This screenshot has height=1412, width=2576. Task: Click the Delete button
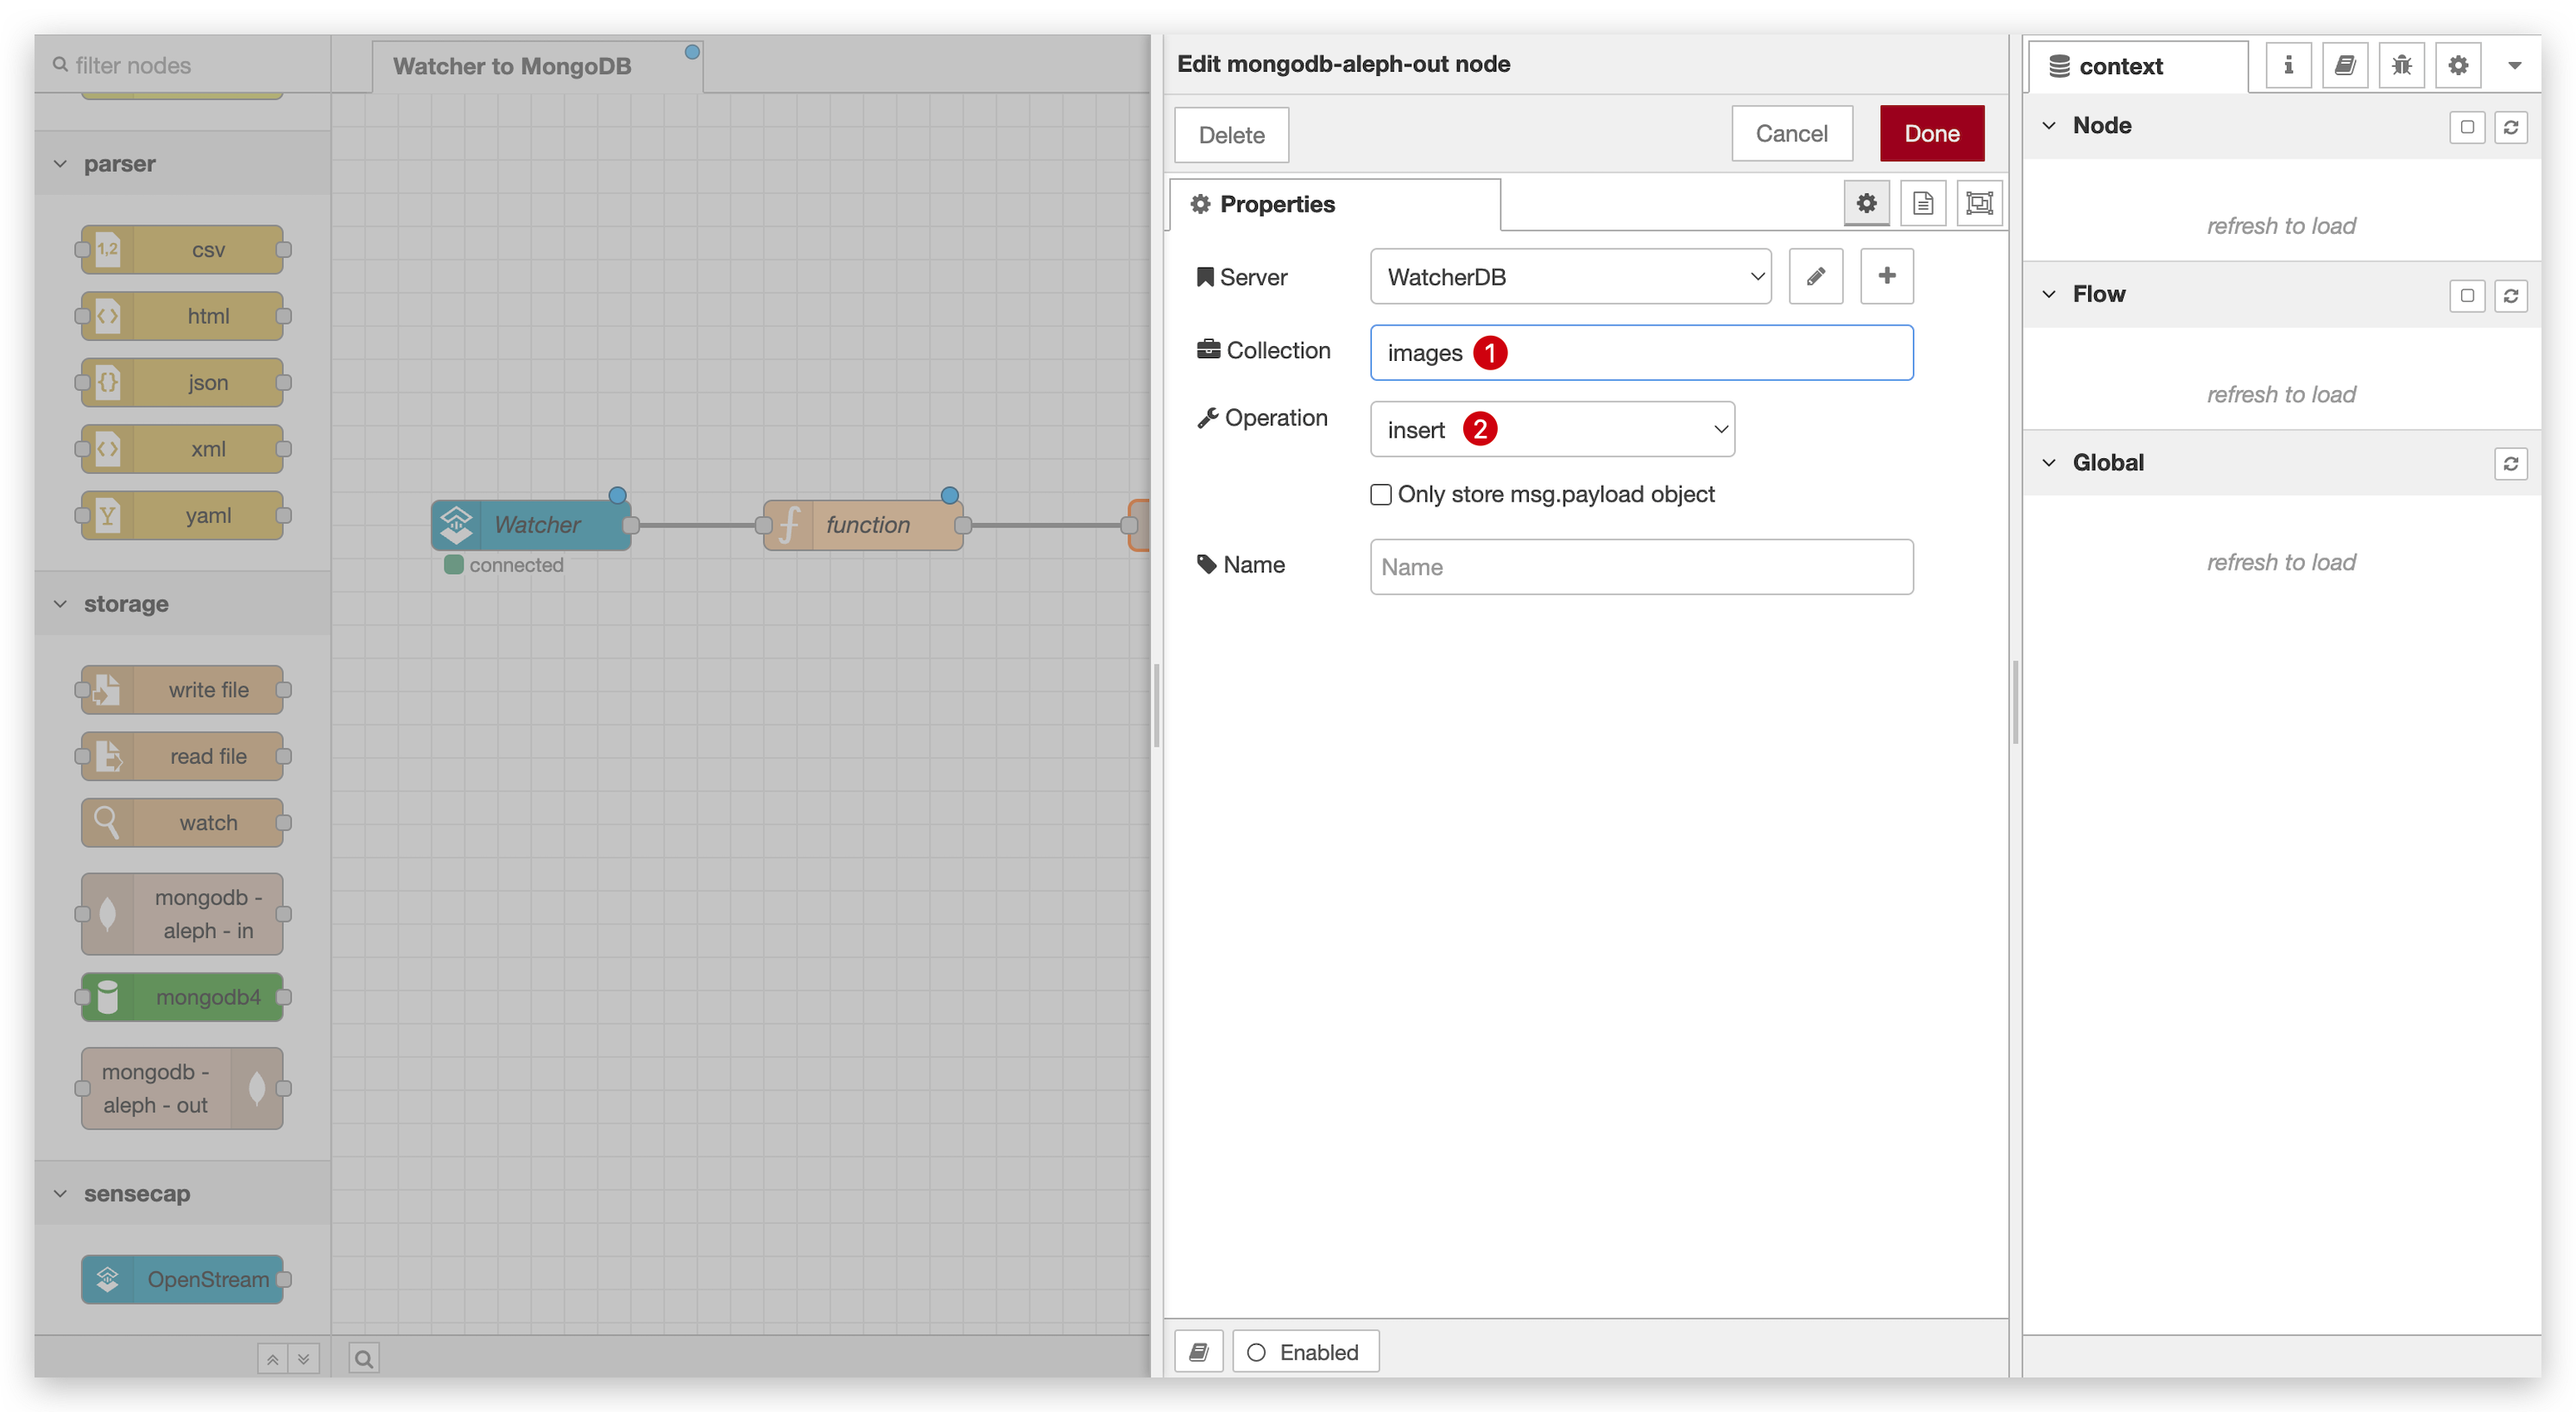tap(1231, 135)
